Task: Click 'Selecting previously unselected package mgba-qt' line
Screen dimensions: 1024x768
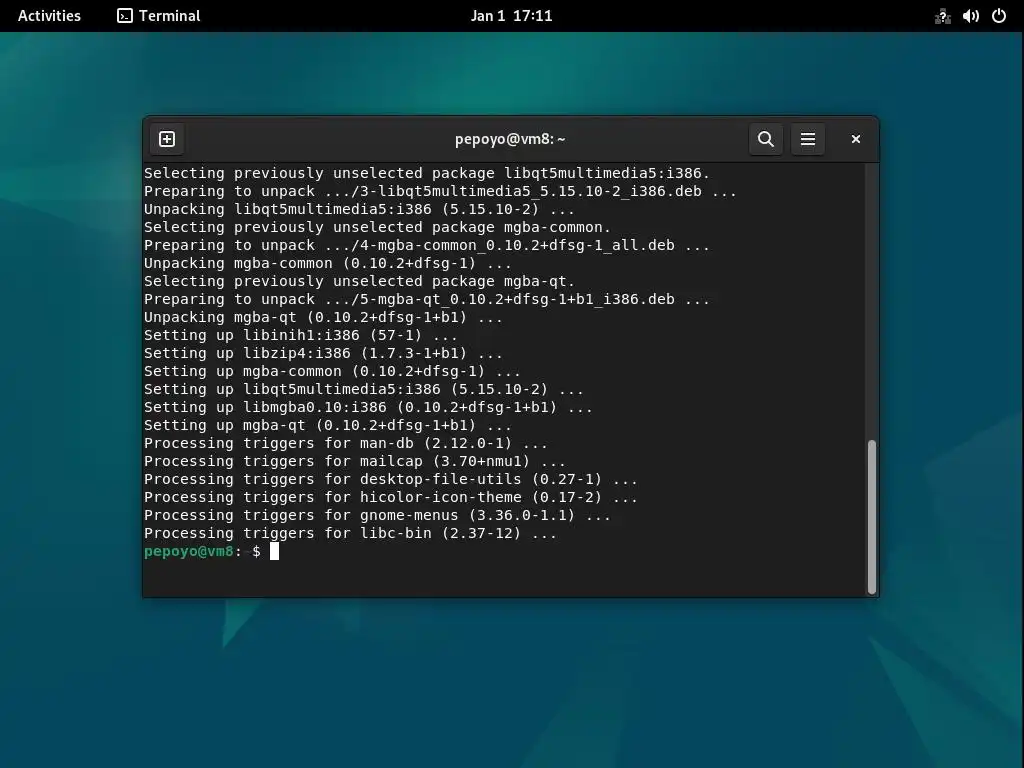Action: click(x=359, y=281)
